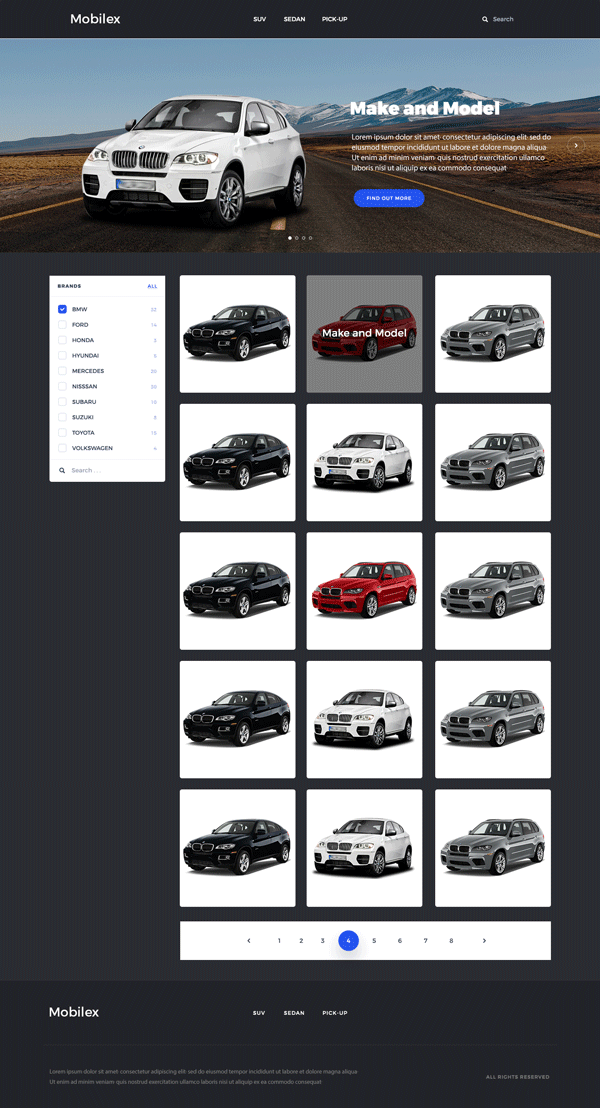Go to page 1 in pagination
600x1108 pixels.
[x=279, y=941]
